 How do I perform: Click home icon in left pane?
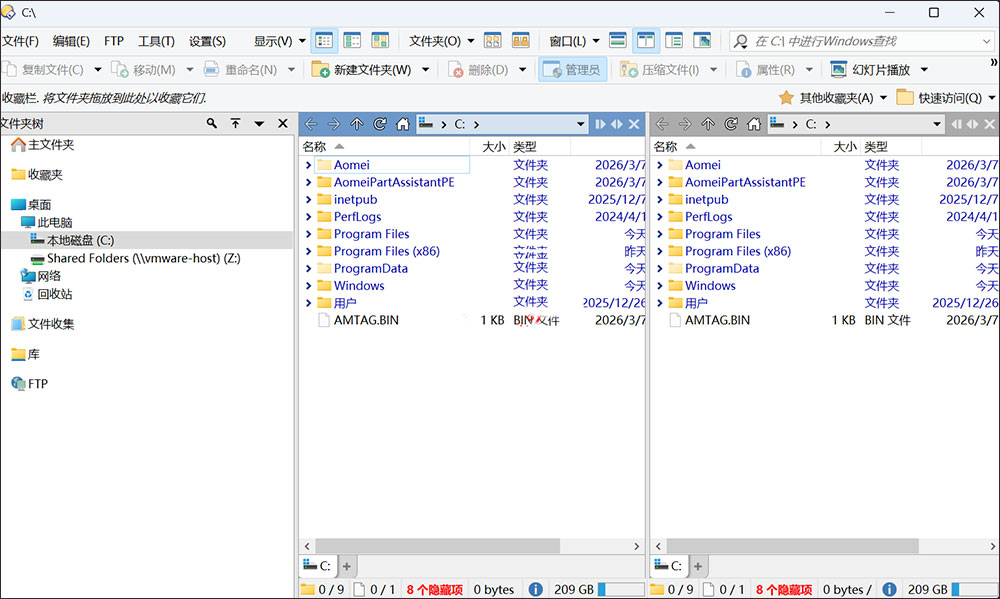coord(402,124)
